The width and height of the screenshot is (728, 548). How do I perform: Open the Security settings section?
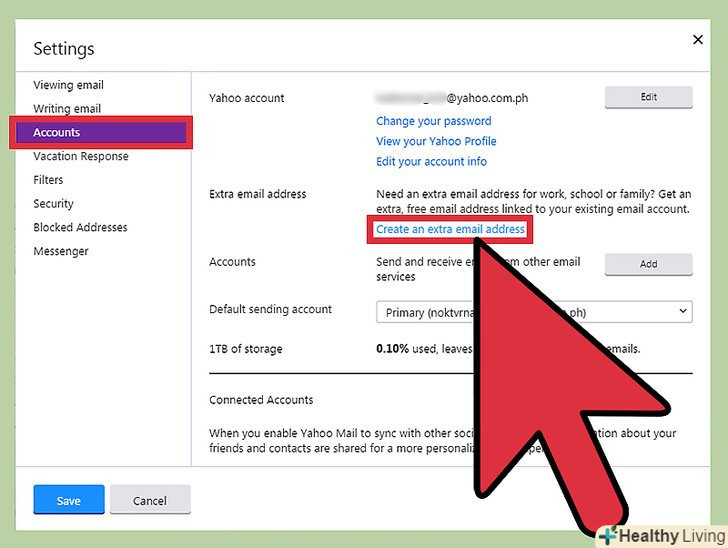click(53, 203)
